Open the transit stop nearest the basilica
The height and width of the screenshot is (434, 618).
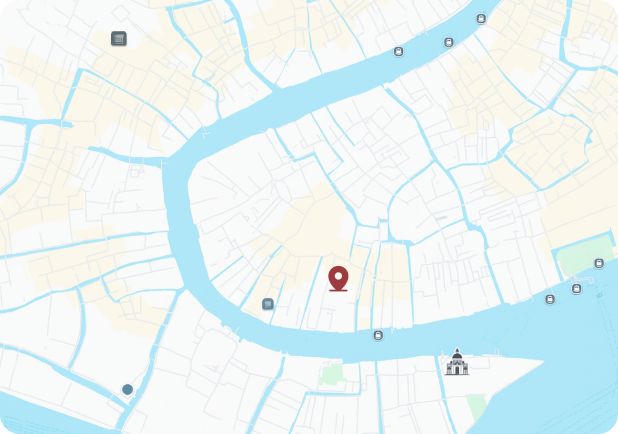point(378,335)
